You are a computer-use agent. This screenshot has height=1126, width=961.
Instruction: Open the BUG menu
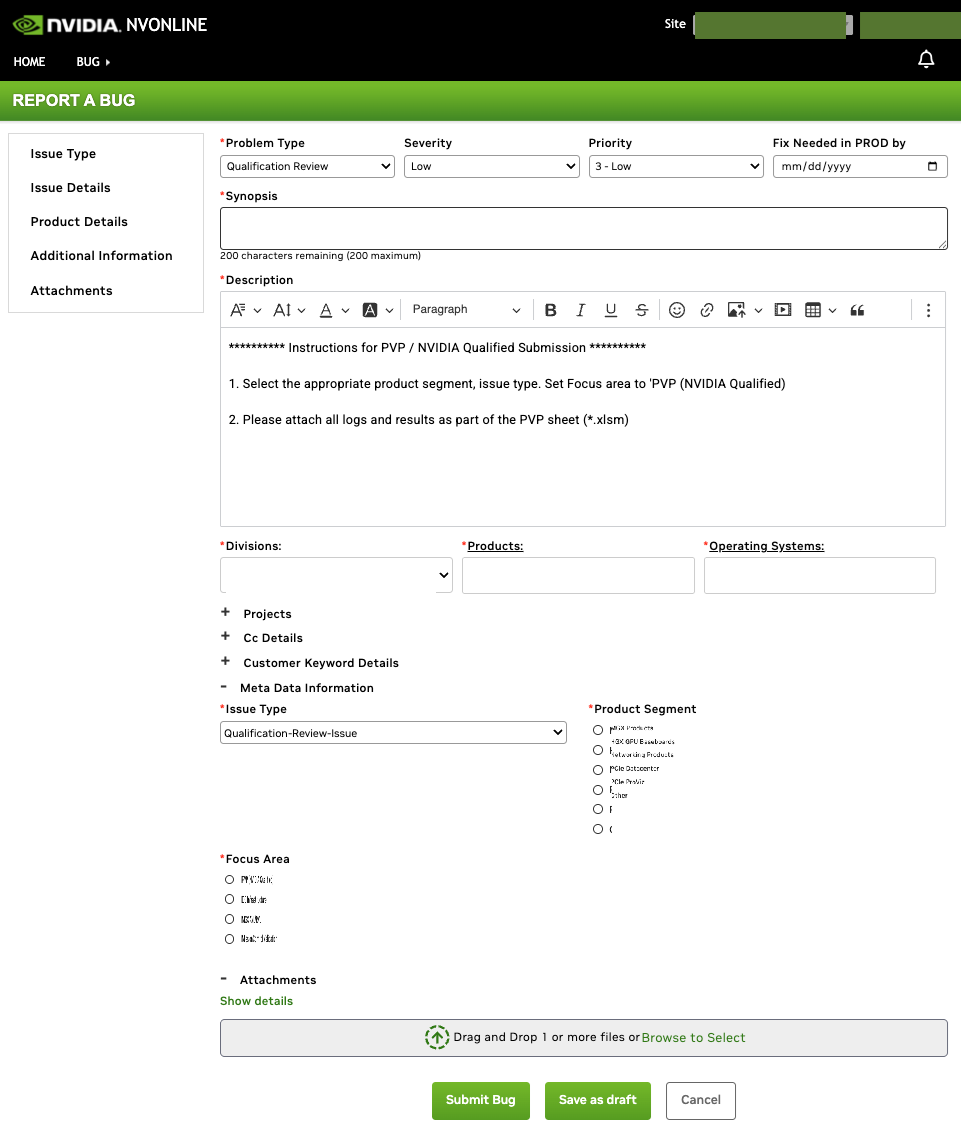coord(93,62)
